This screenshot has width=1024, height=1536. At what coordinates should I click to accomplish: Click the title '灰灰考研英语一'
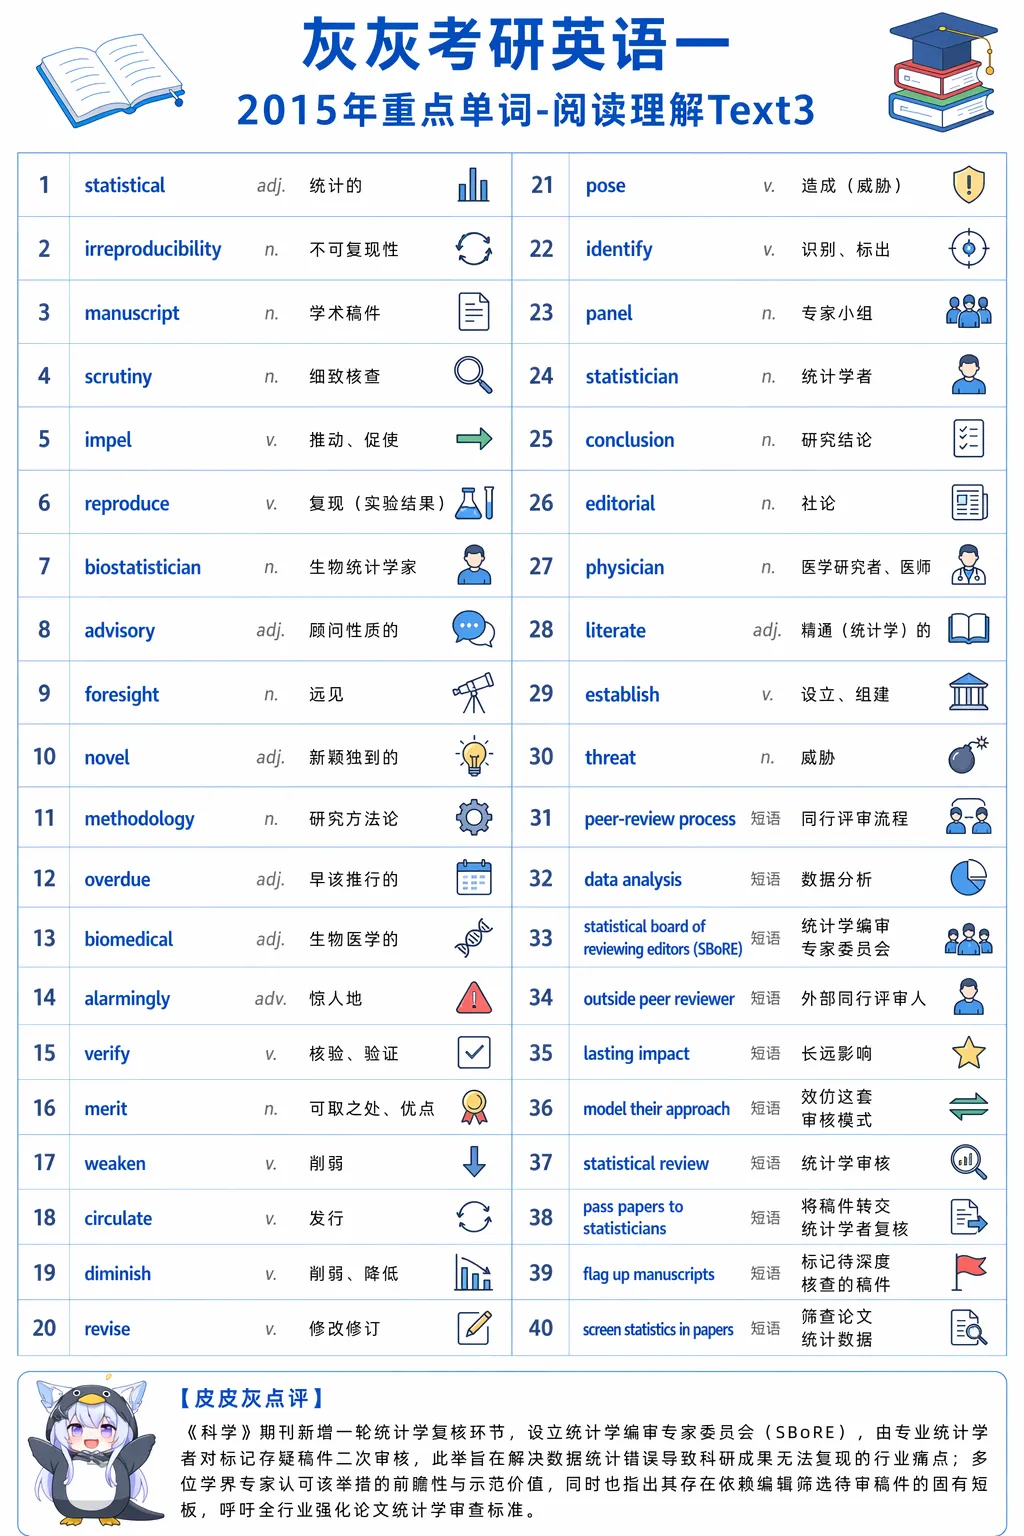coord(516,45)
